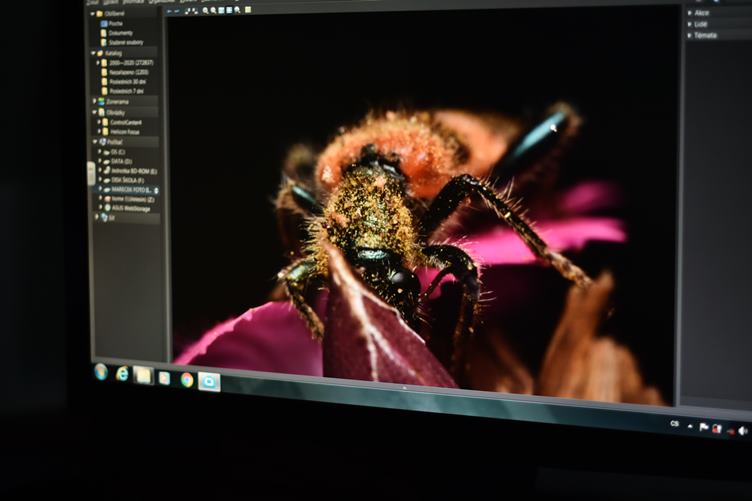752x501 pixels.
Task: Open Action Center flag icon
Action: [704, 427]
